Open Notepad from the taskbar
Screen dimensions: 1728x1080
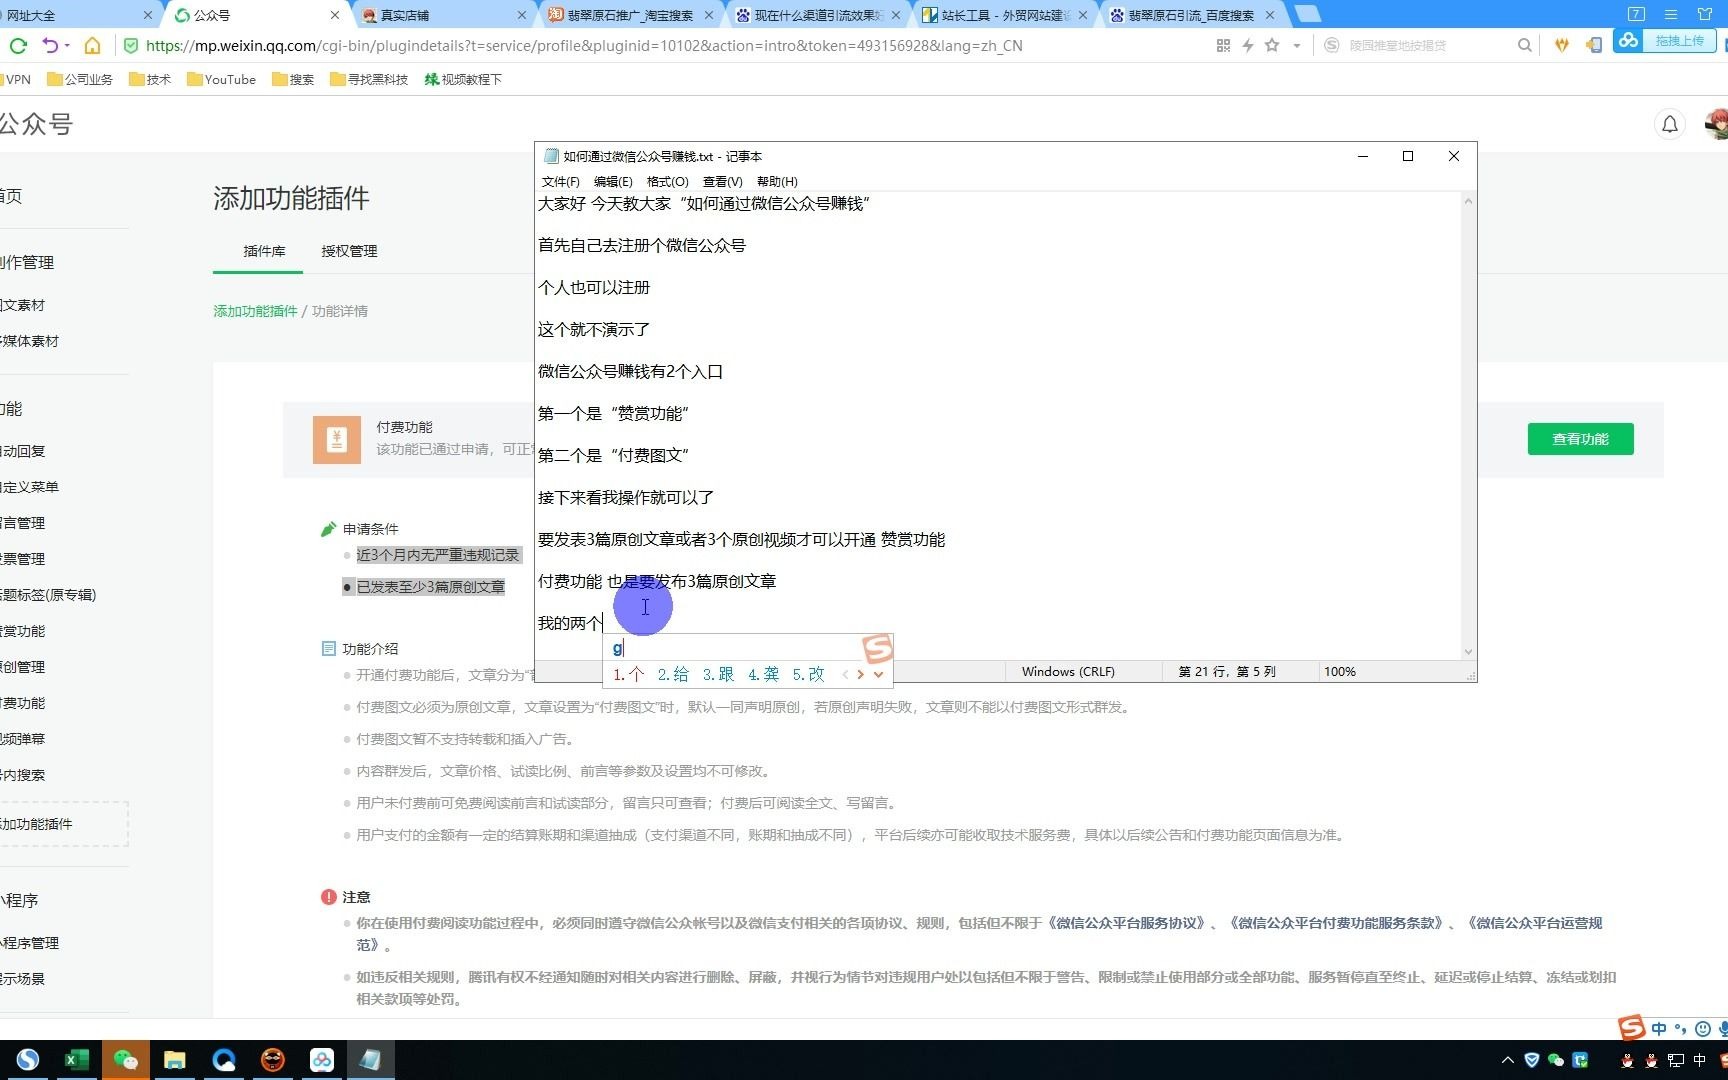point(371,1060)
